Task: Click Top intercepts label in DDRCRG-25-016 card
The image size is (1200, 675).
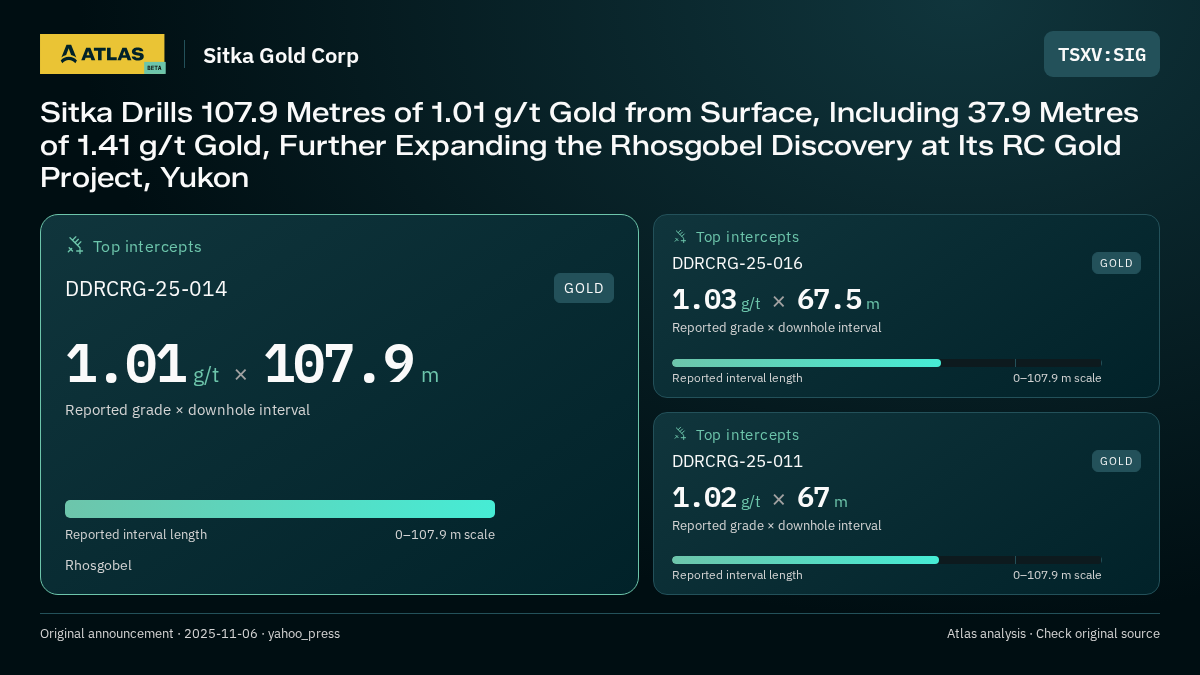Action: click(747, 237)
